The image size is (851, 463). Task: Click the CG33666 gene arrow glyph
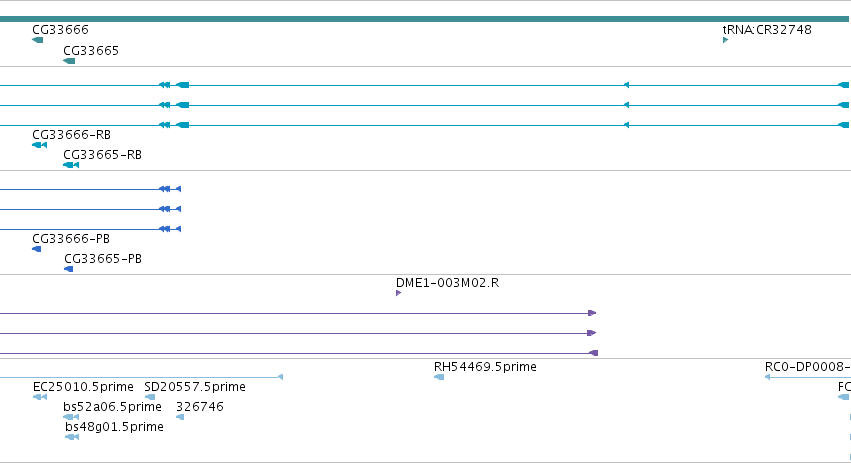pyautogui.click(x=37, y=40)
